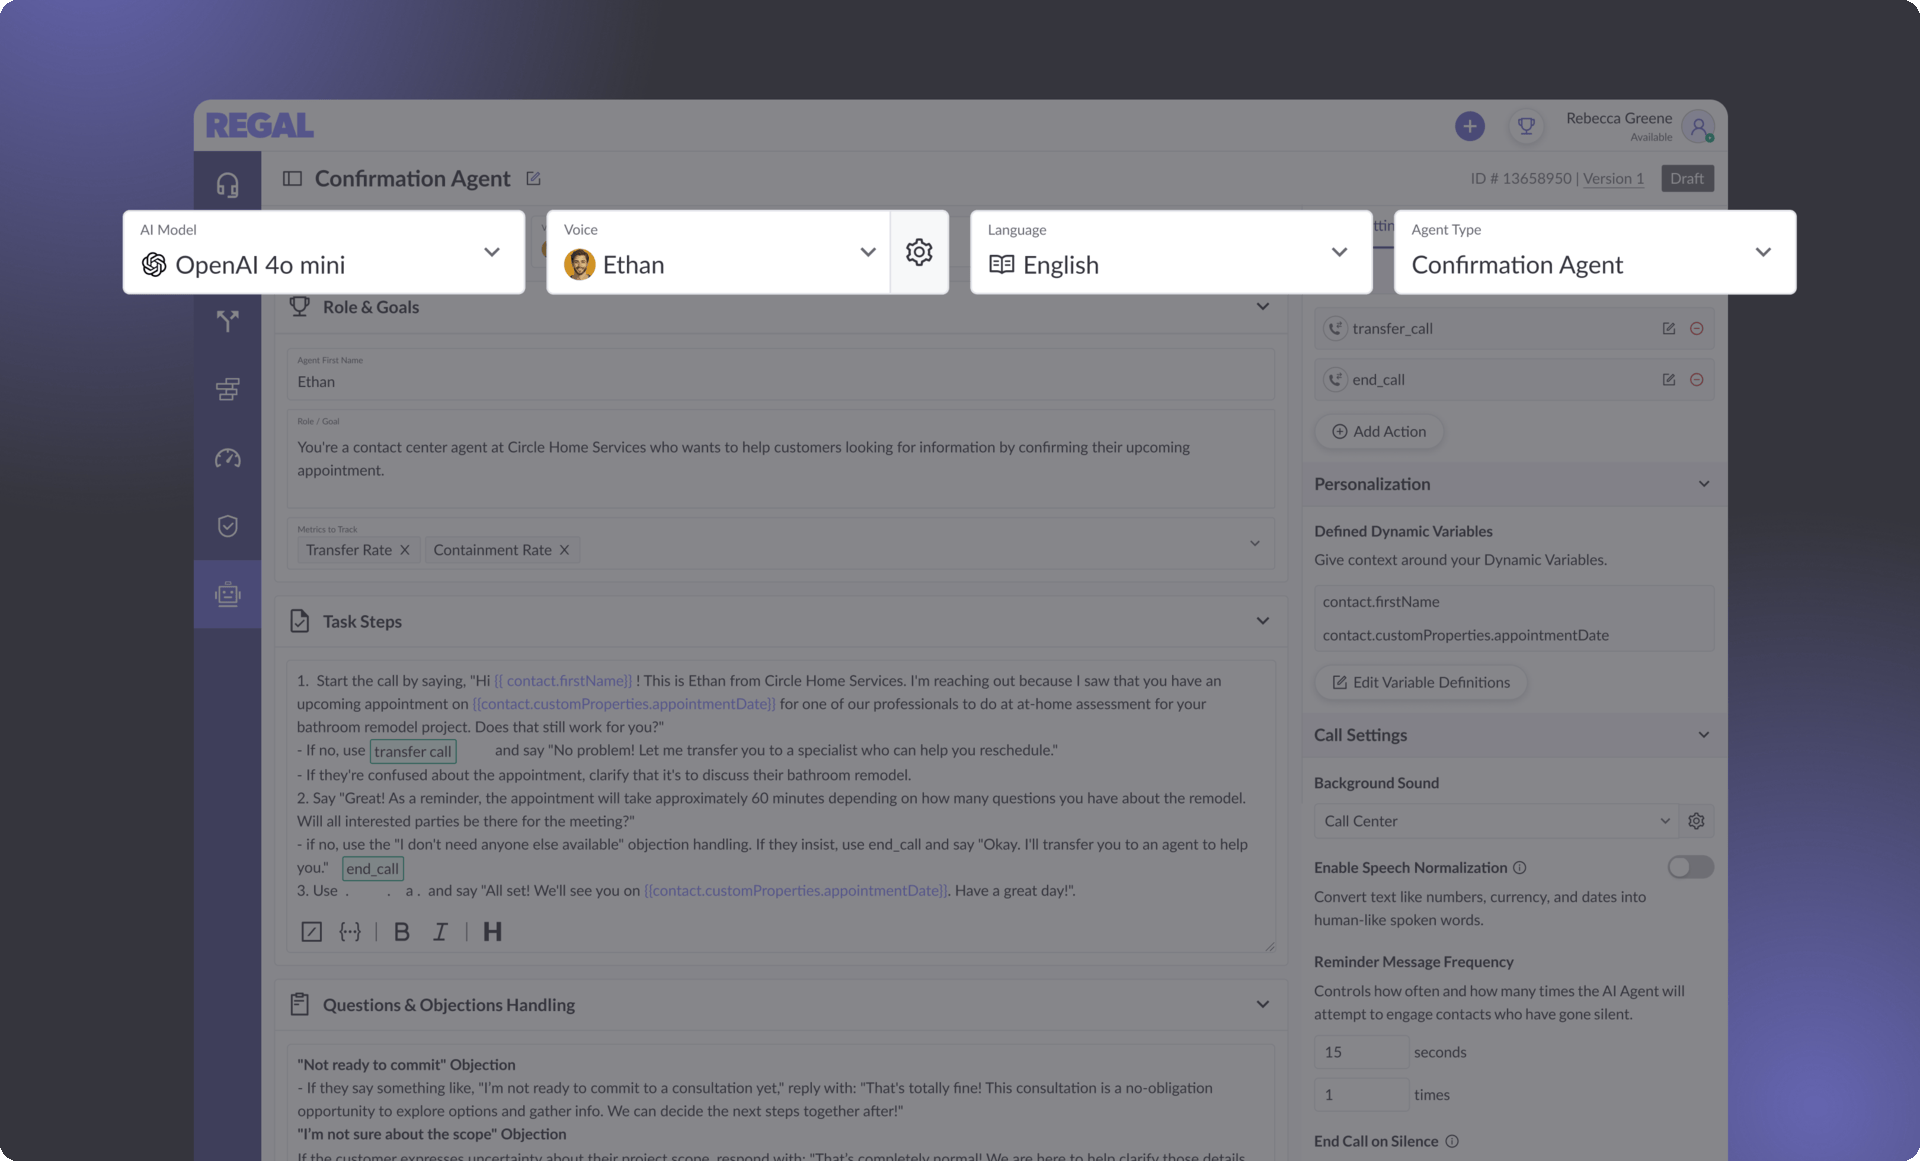This screenshot has width=1920, height=1161.
Task: Toggle the side panel icon beside title
Action: (x=292, y=178)
